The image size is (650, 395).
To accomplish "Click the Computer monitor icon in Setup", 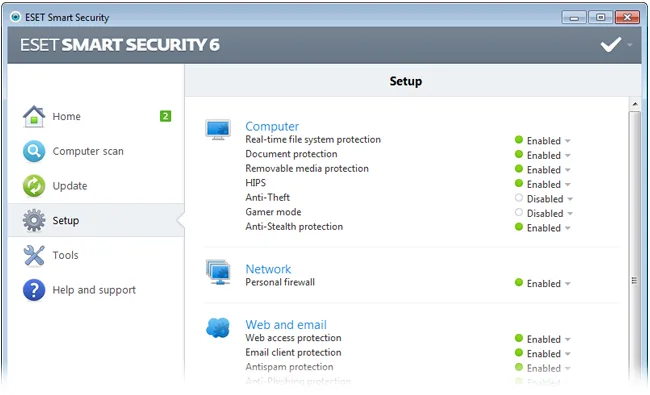I will point(218,130).
